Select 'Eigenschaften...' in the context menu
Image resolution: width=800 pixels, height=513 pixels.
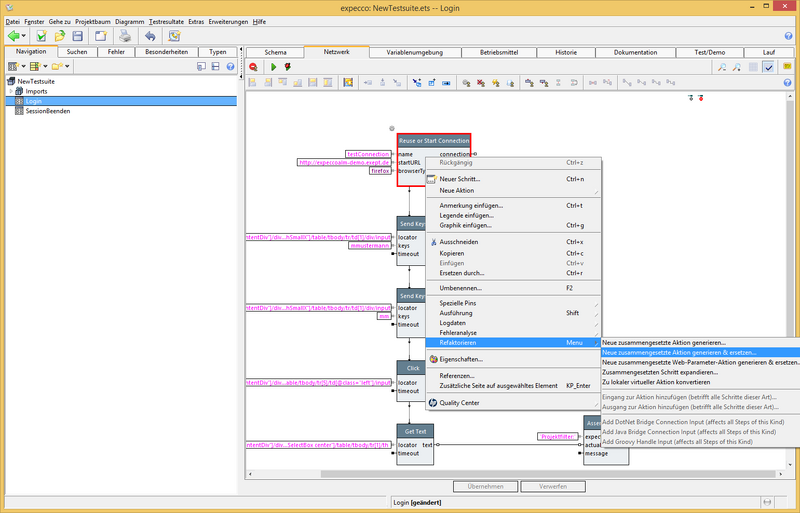pyautogui.click(x=461, y=358)
